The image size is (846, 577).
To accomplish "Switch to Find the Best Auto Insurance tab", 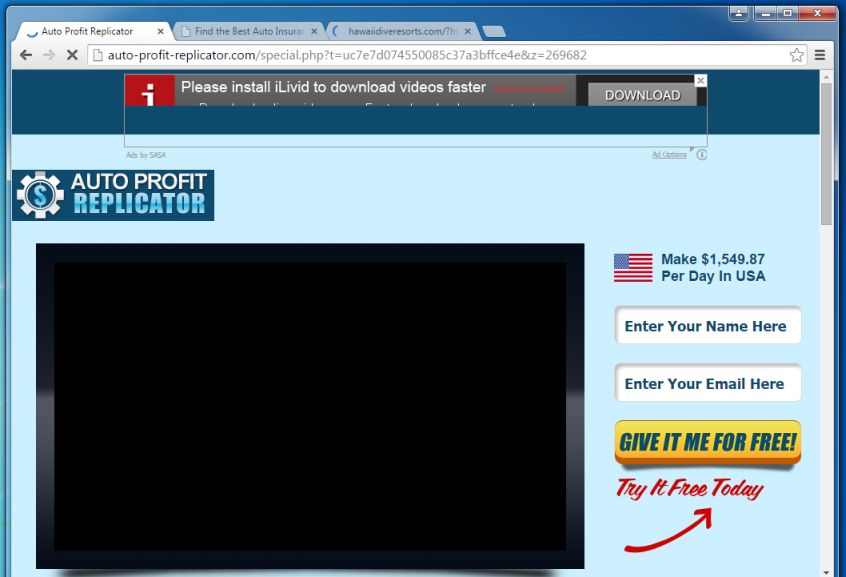I will (249, 31).
